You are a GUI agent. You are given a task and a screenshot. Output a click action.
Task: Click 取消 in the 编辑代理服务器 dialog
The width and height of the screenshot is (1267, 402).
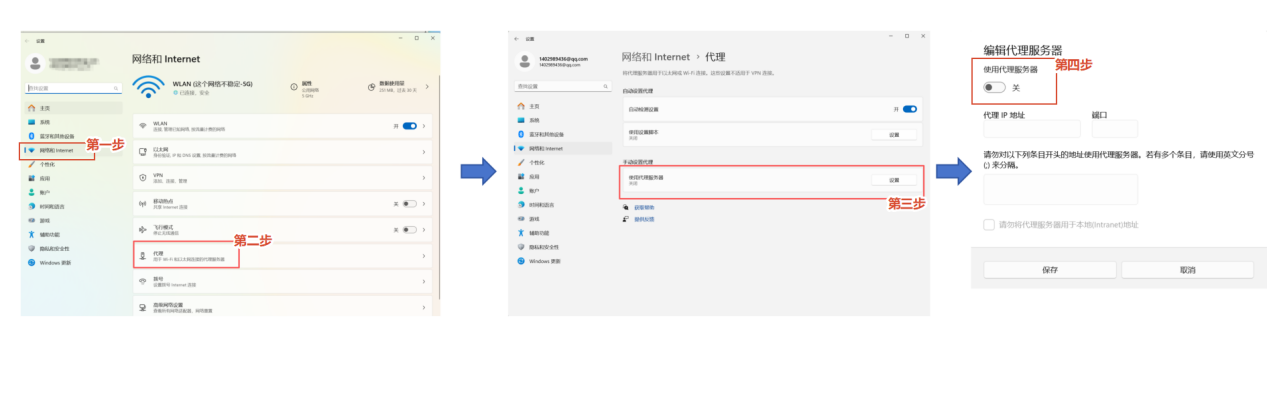(x=1187, y=270)
